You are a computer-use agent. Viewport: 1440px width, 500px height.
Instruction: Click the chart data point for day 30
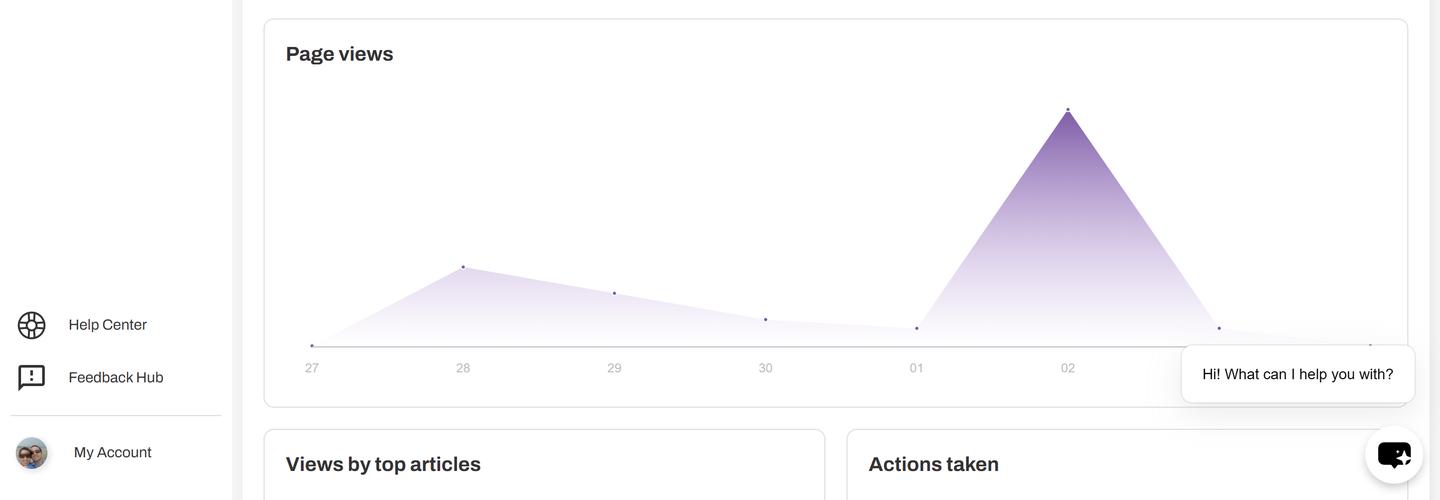pos(766,320)
